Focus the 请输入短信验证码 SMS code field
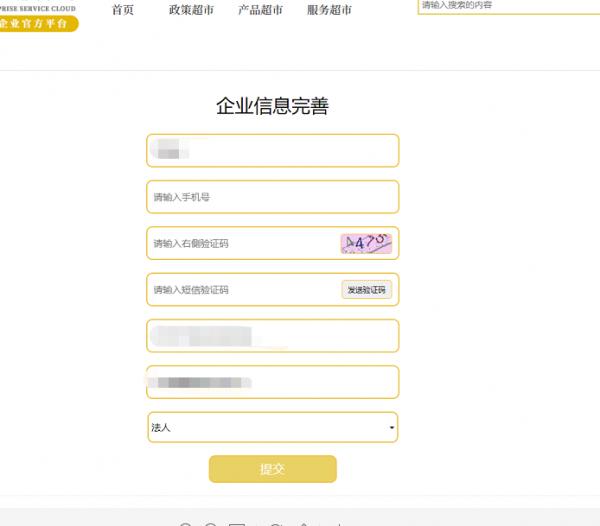This screenshot has width=600, height=526. 243,290
